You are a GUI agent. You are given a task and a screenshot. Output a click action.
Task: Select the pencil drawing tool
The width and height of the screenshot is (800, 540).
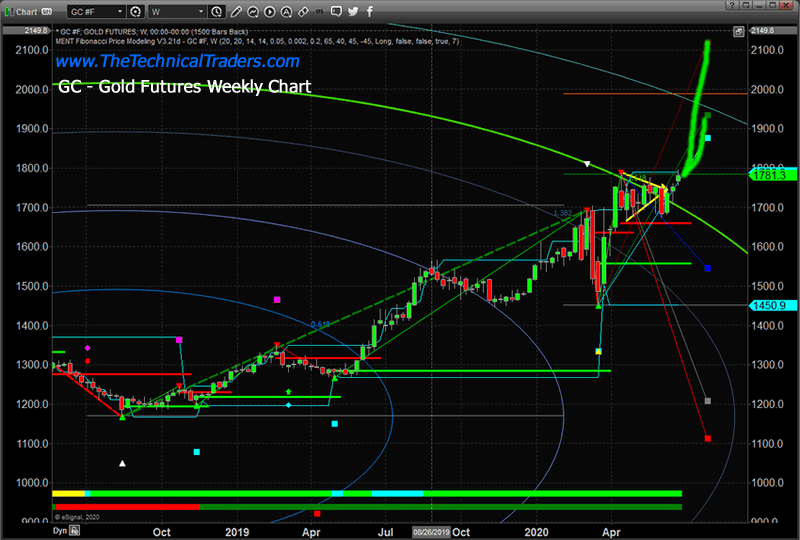pos(236,12)
